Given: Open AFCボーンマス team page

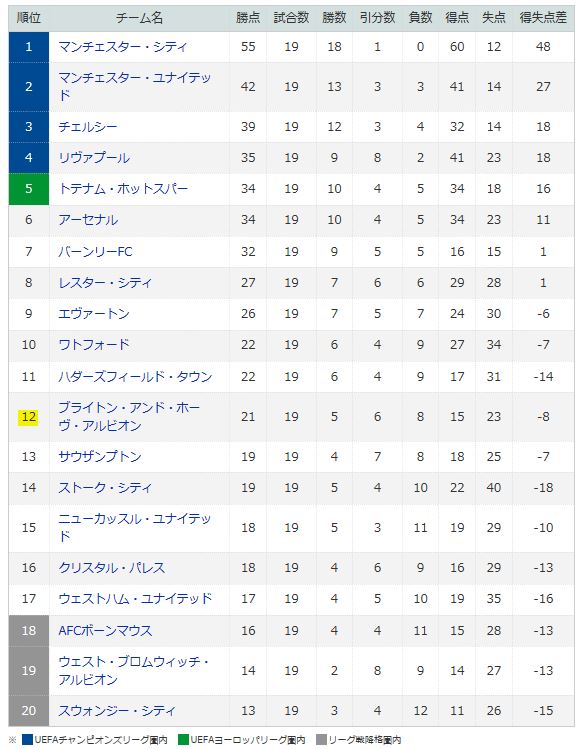Looking at the screenshot, I should pyautogui.click(x=105, y=631).
